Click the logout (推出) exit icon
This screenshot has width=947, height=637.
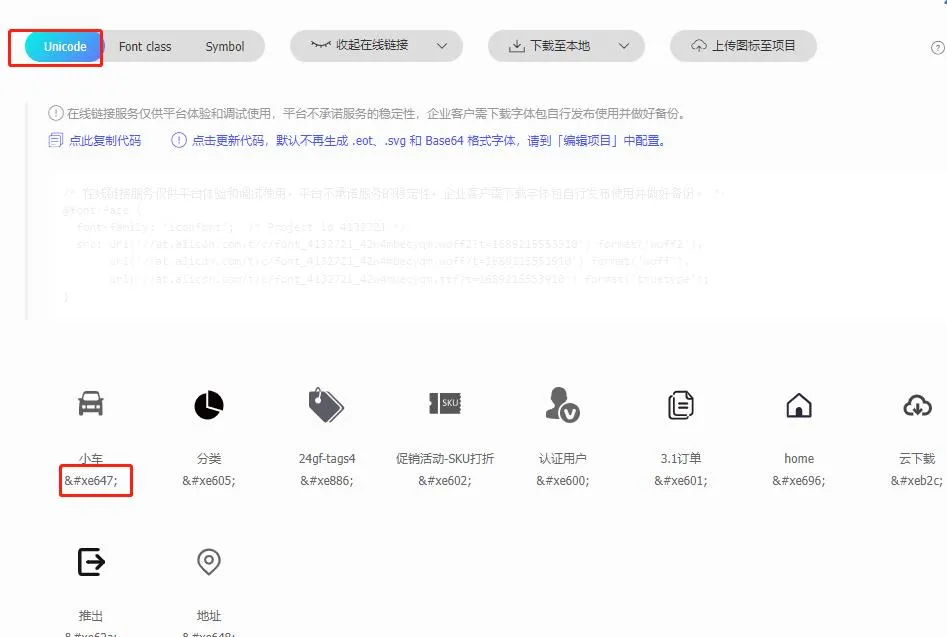coord(91,562)
